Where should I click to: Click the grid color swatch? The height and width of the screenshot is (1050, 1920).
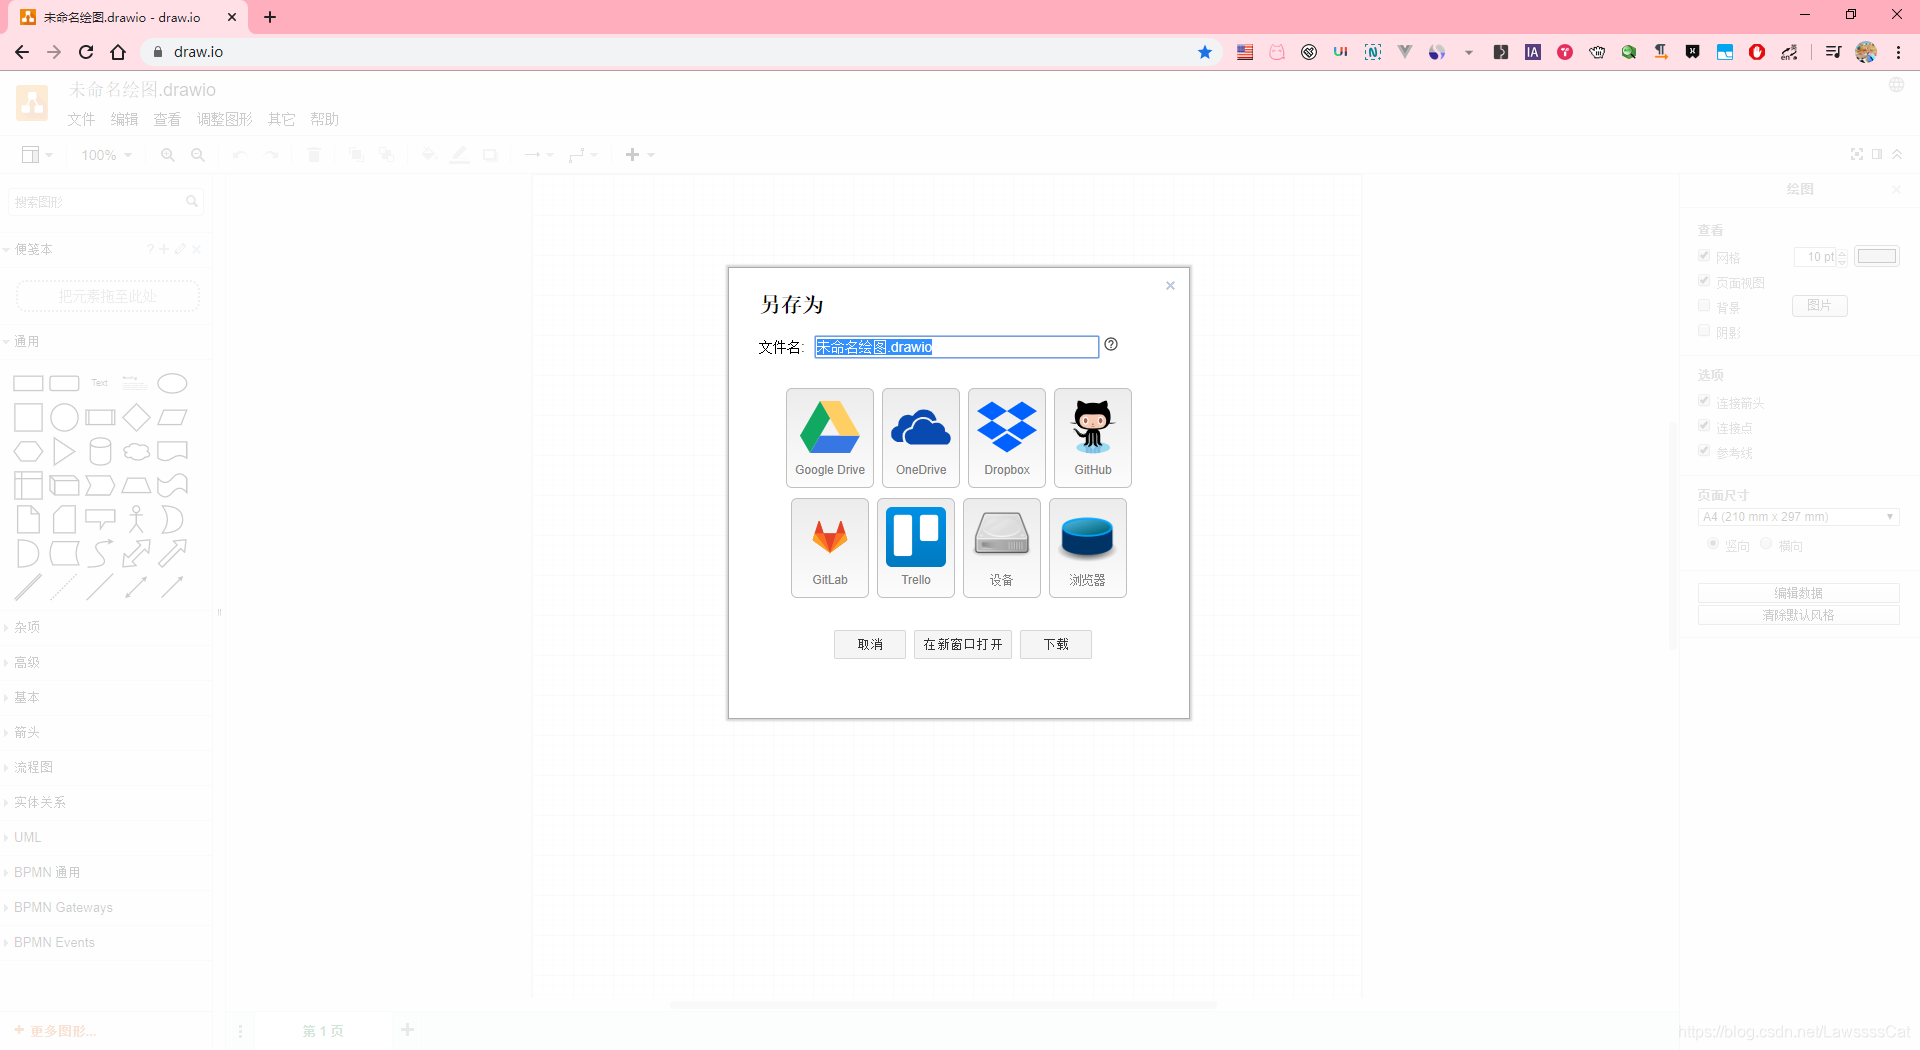tap(1877, 256)
